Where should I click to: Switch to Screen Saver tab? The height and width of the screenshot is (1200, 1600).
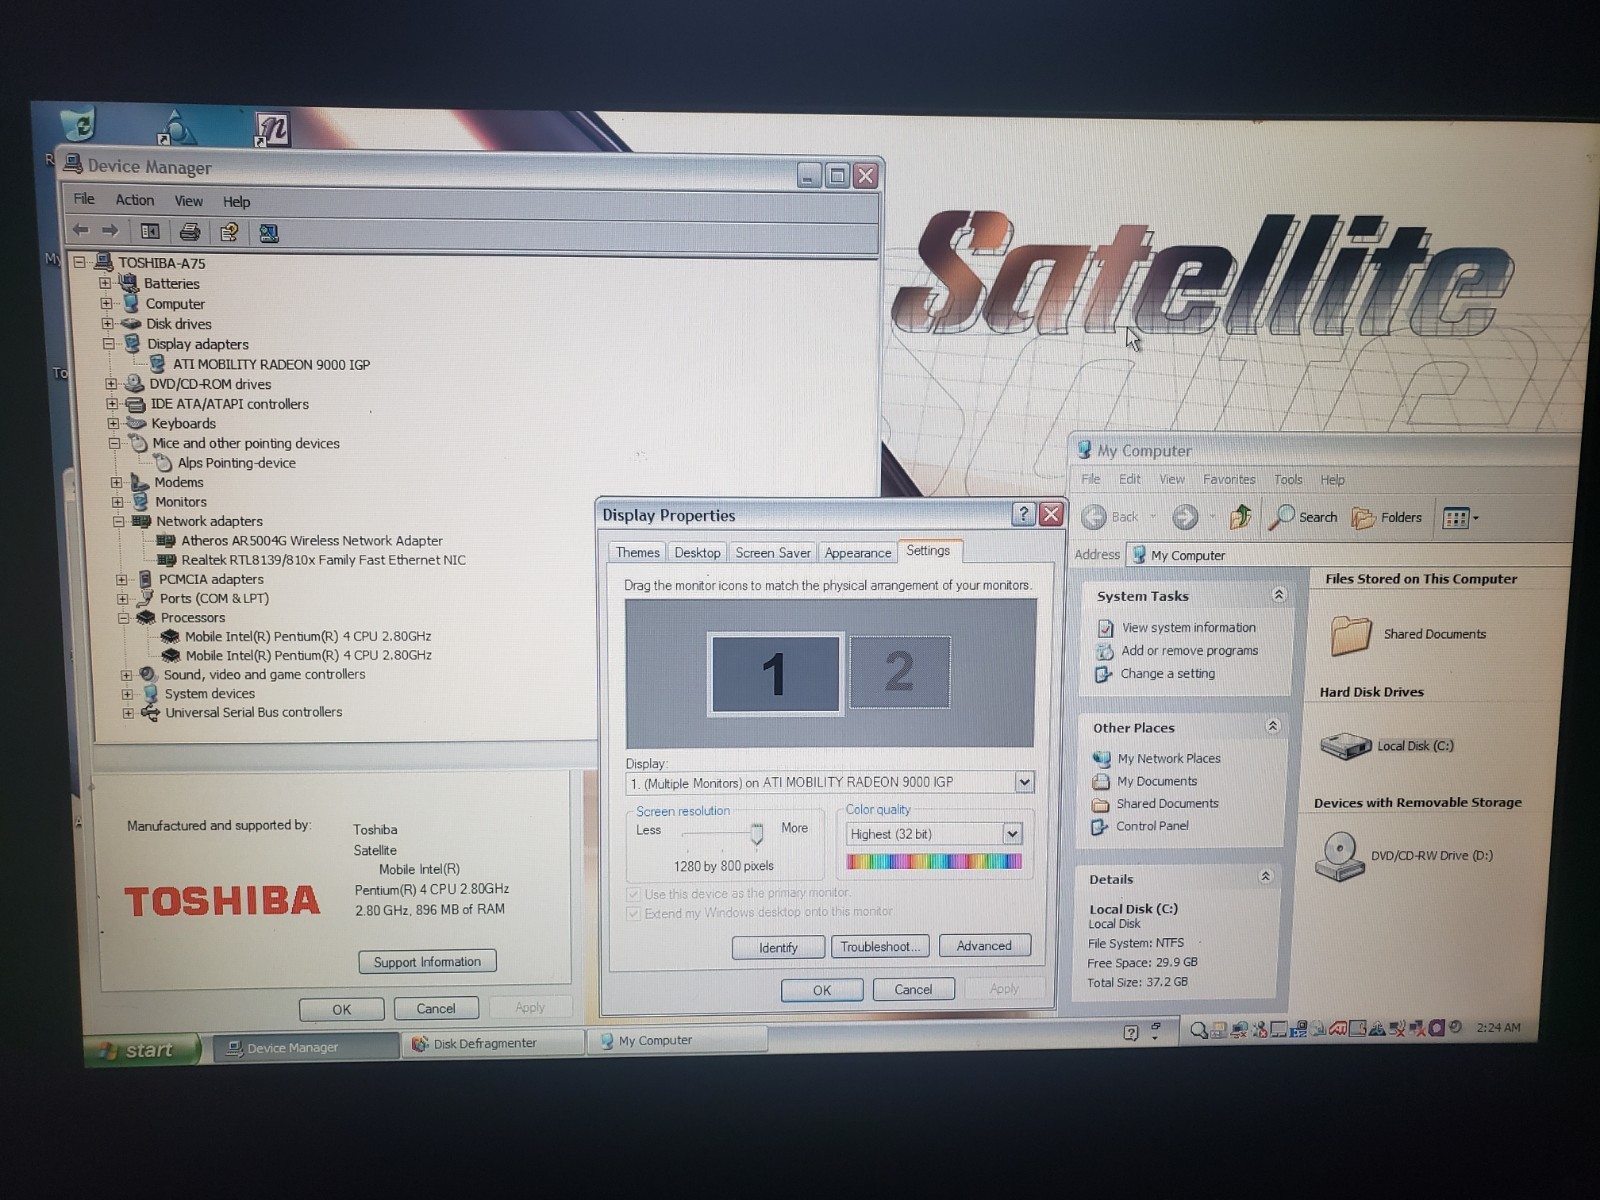773,553
